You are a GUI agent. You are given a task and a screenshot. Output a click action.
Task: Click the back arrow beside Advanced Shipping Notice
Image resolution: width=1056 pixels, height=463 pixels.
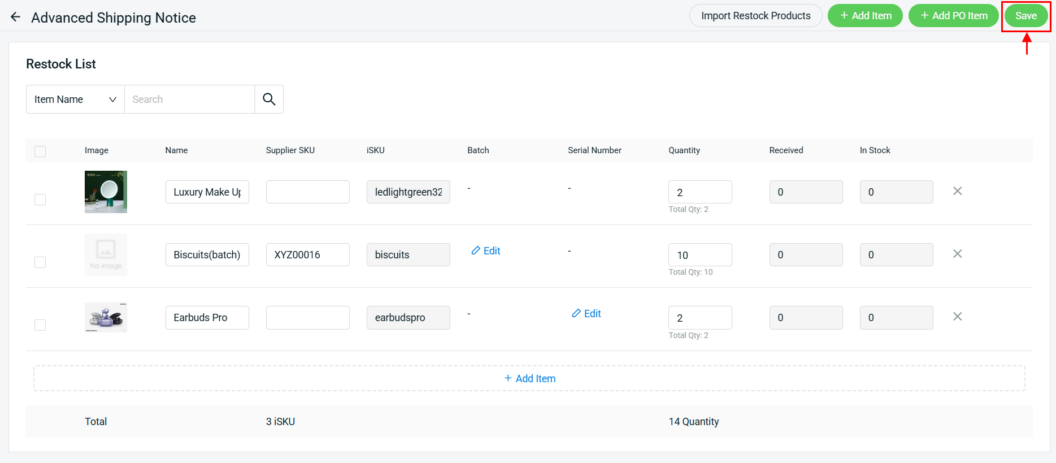pyautogui.click(x=15, y=18)
